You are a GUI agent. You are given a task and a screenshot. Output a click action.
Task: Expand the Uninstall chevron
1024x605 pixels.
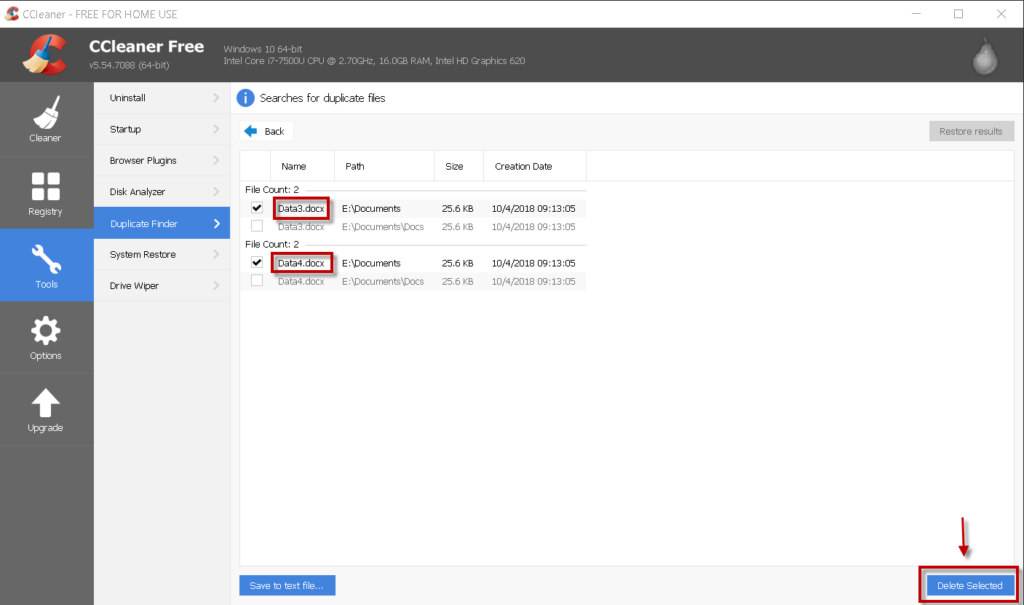point(216,97)
